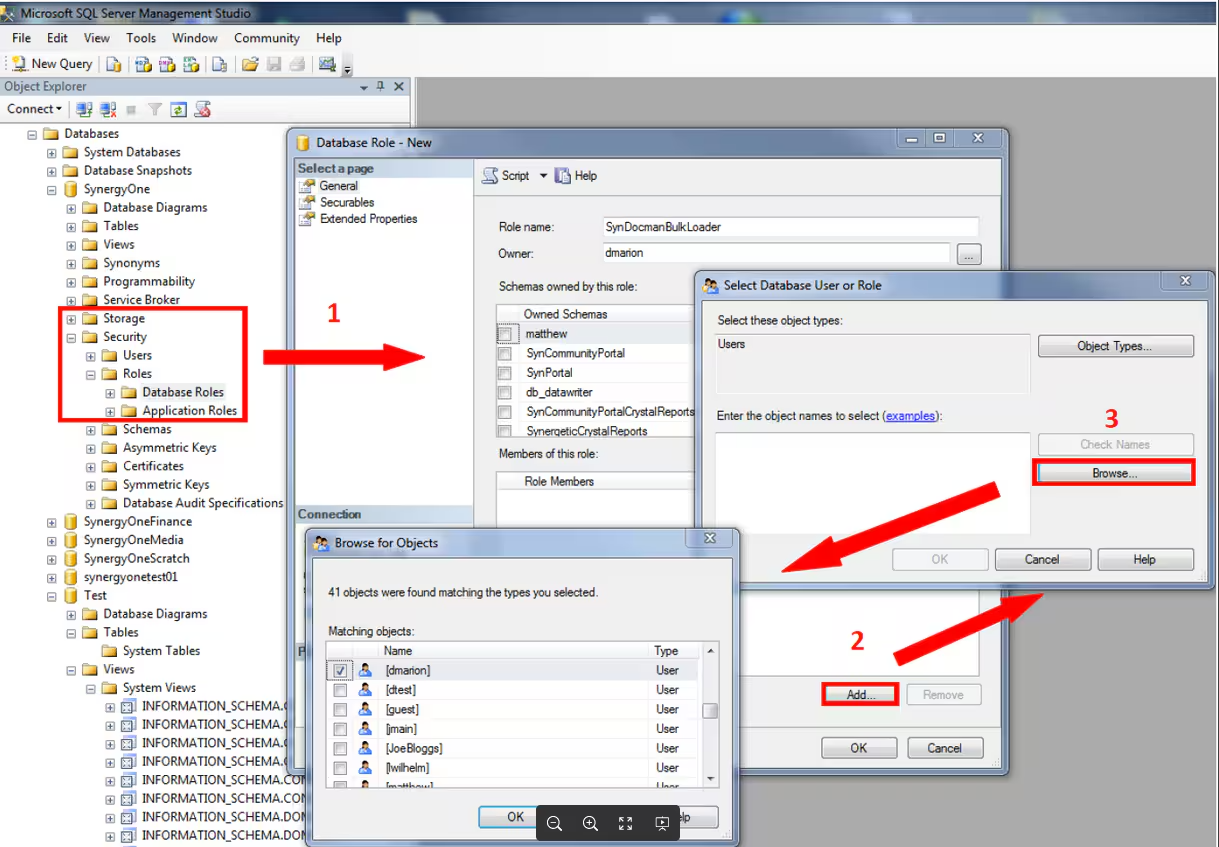Click the user icon beside [JoeBloggs]
Viewport: 1219px width, 847px height.
click(366, 748)
